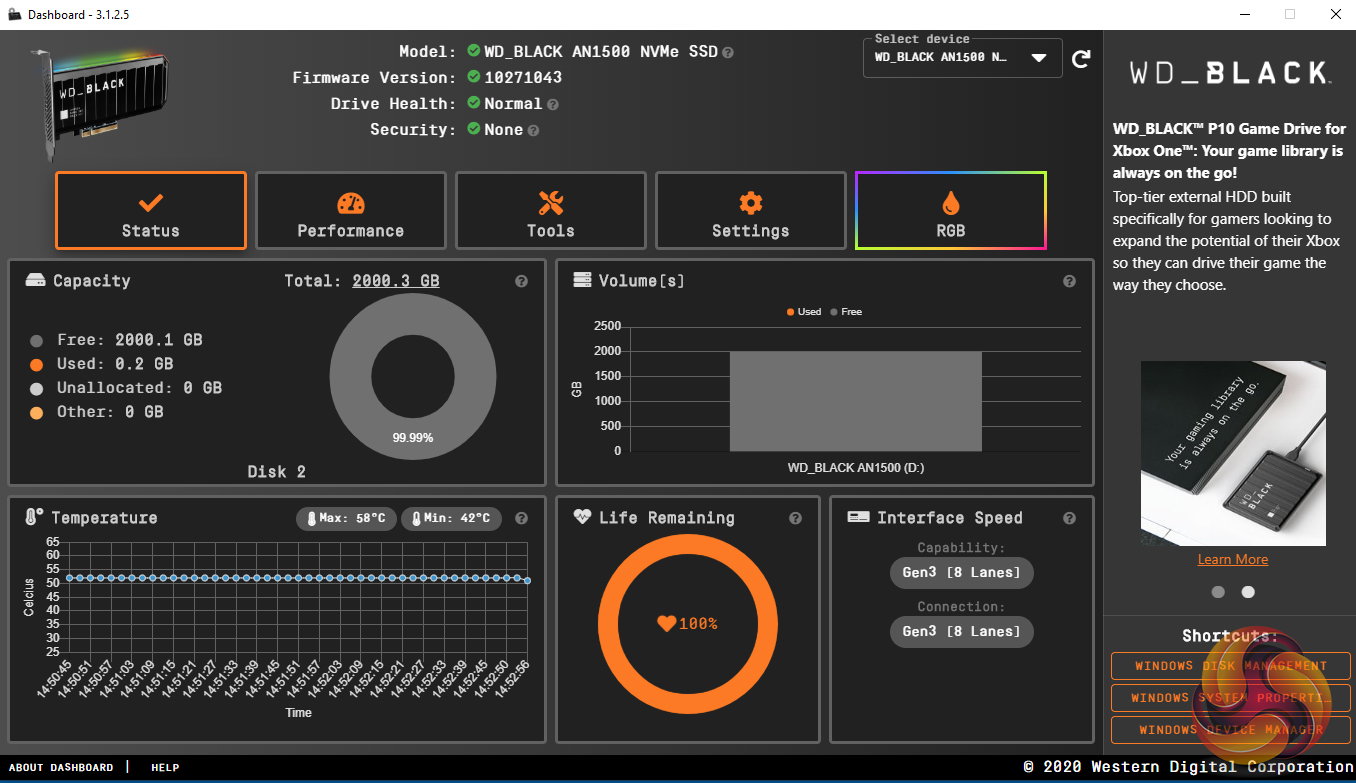Image resolution: width=1356 pixels, height=784 pixels.
Task: Click the P10 Game Drive ad image
Action: [x=1232, y=453]
